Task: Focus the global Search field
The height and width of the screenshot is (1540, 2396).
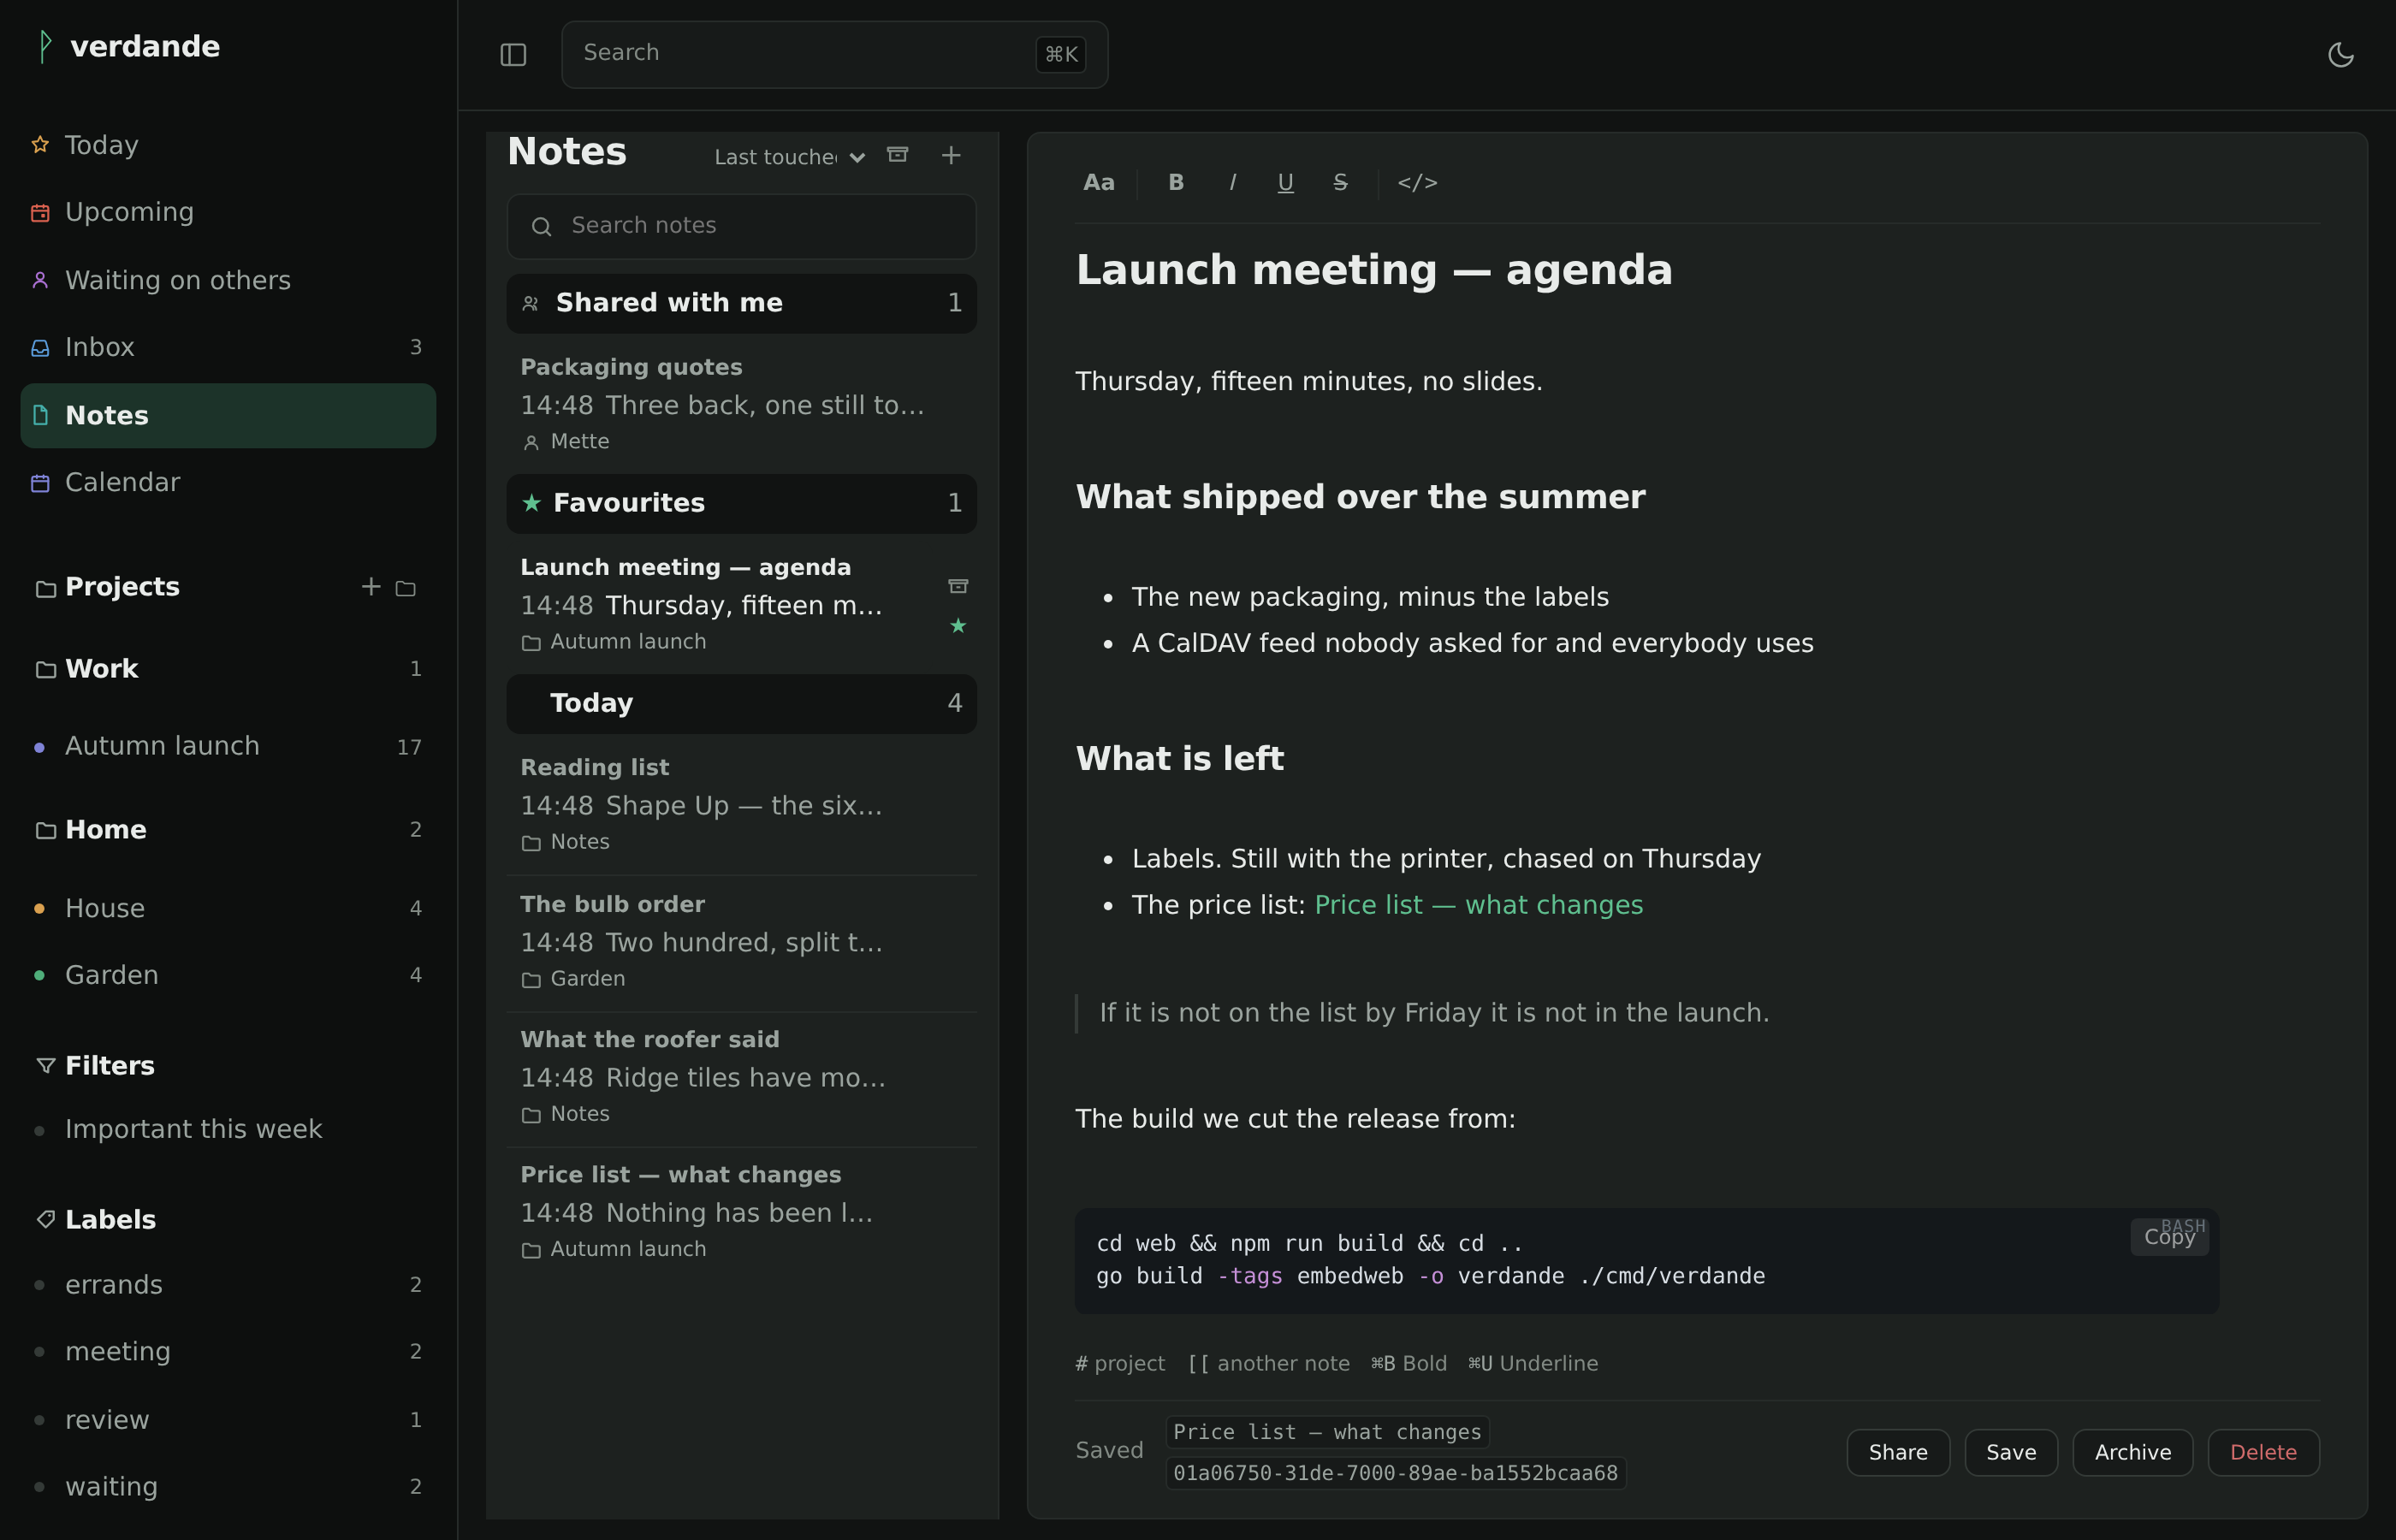Action: click(x=834, y=54)
